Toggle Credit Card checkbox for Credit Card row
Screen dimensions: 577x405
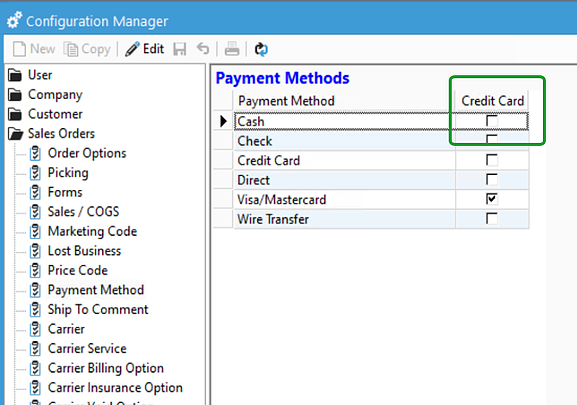[492, 160]
